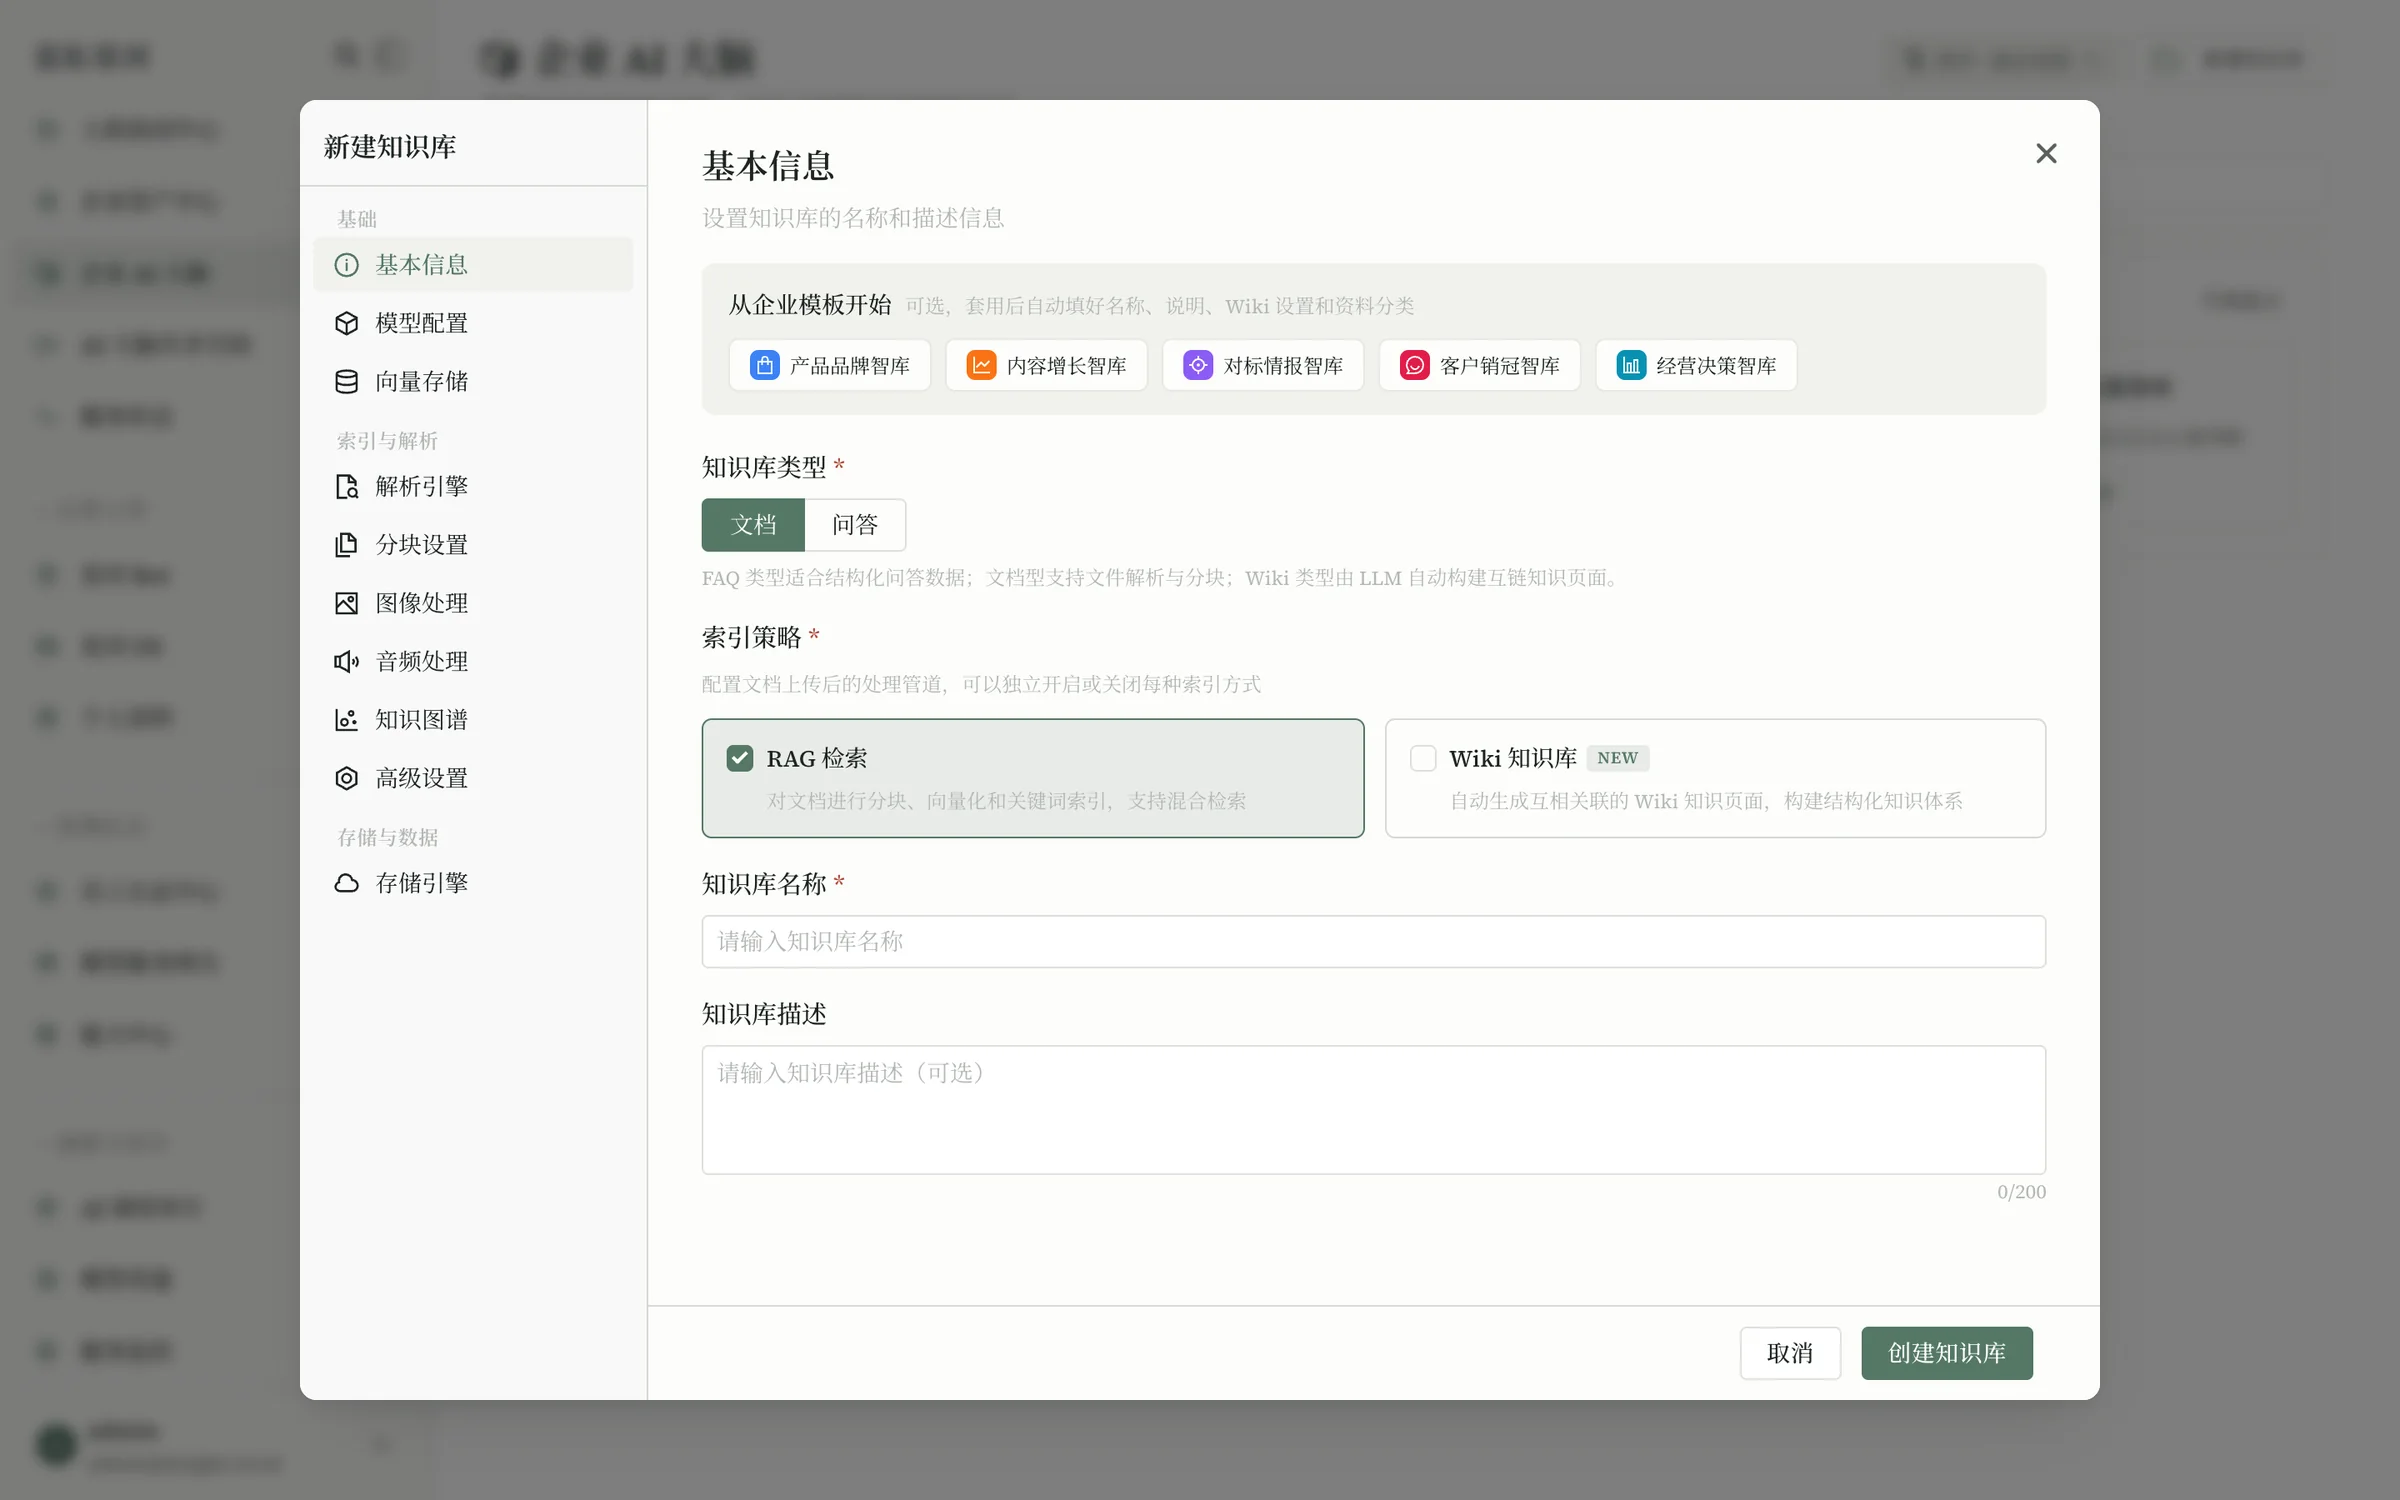2400x1500 pixels.
Task: Open 解析引擎 document search icon
Action: pyautogui.click(x=346, y=487)
